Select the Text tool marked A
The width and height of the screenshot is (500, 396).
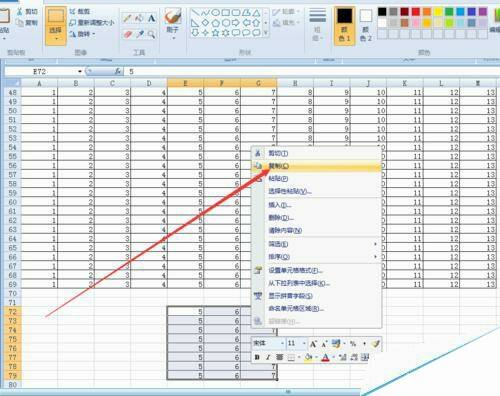[151, 18]
